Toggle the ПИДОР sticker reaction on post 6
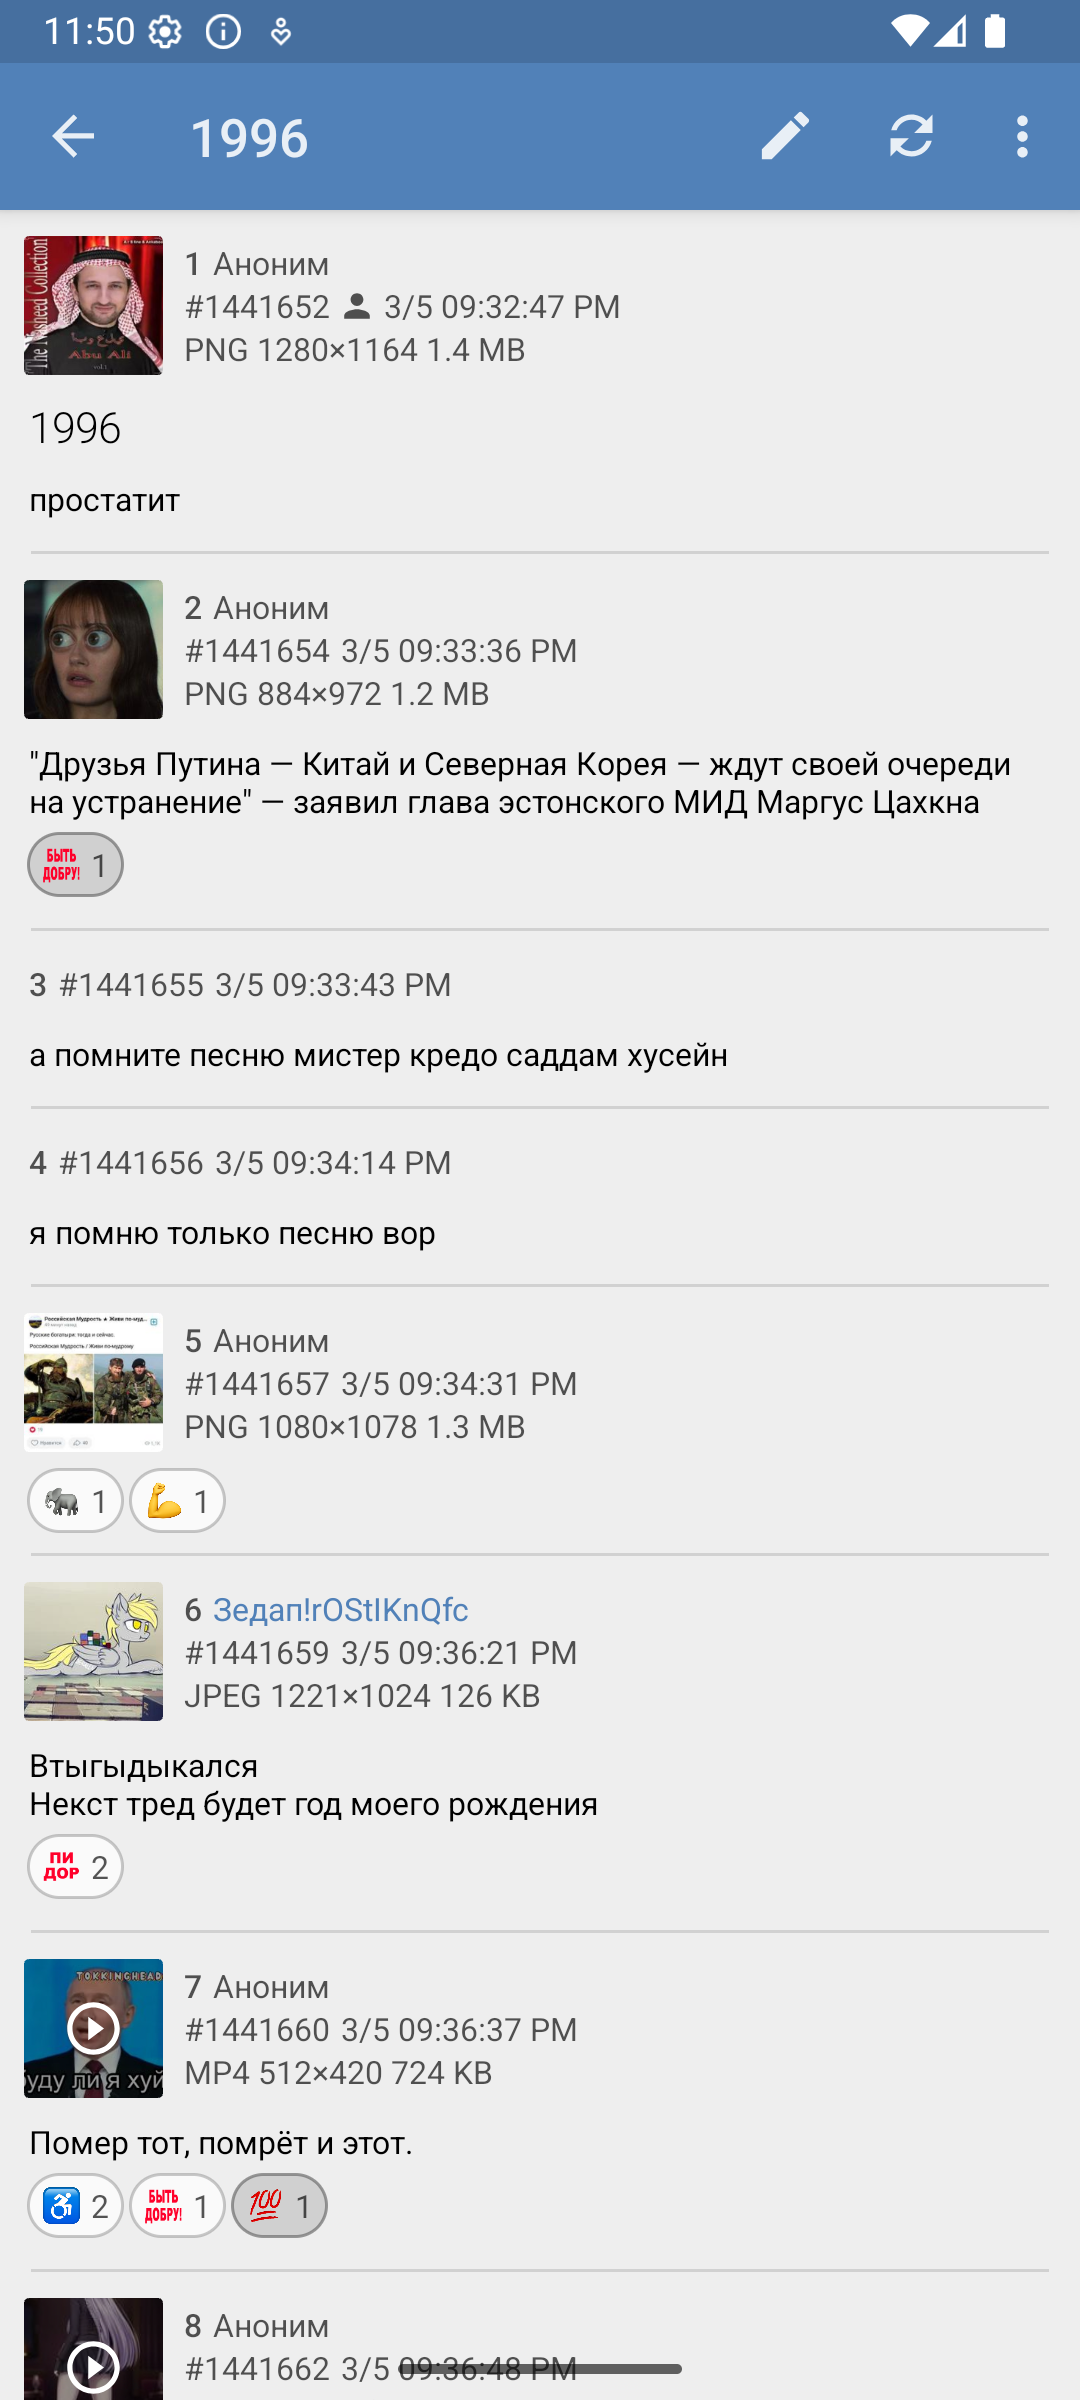This screenshot has height=2400, width=1080. (x=75, y=1866)
